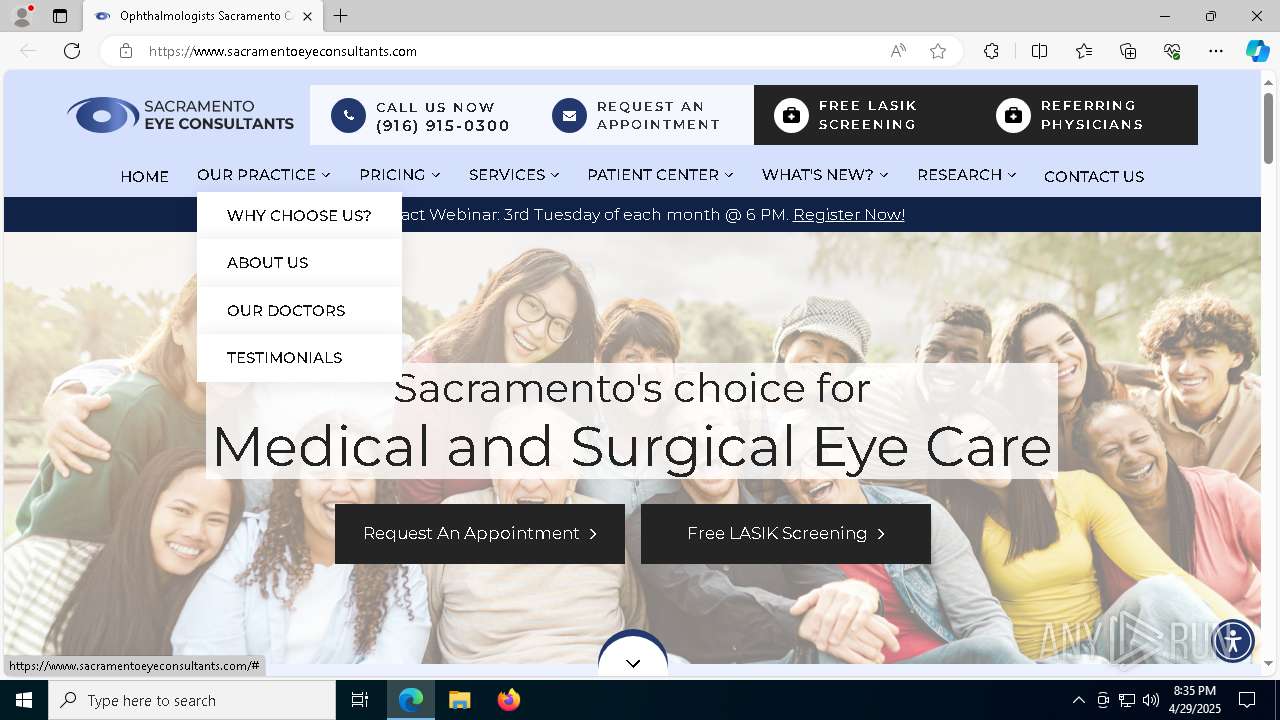Reload the page with the refresh icon
1280x720 pixels.
(x=72, y=51)
